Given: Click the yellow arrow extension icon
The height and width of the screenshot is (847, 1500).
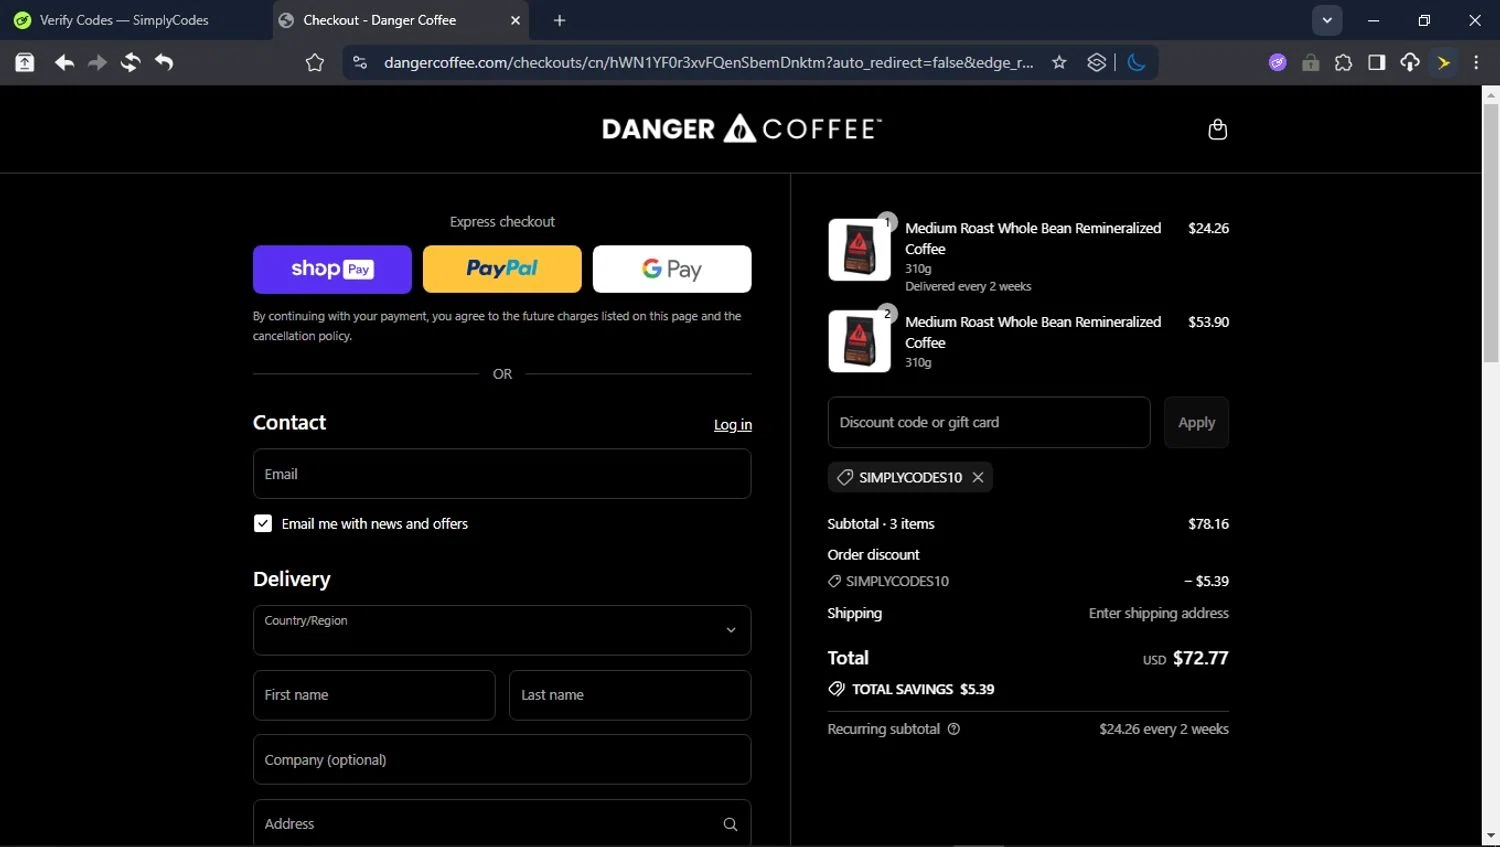Looking at the screenshot, I should pos(1444,62).
